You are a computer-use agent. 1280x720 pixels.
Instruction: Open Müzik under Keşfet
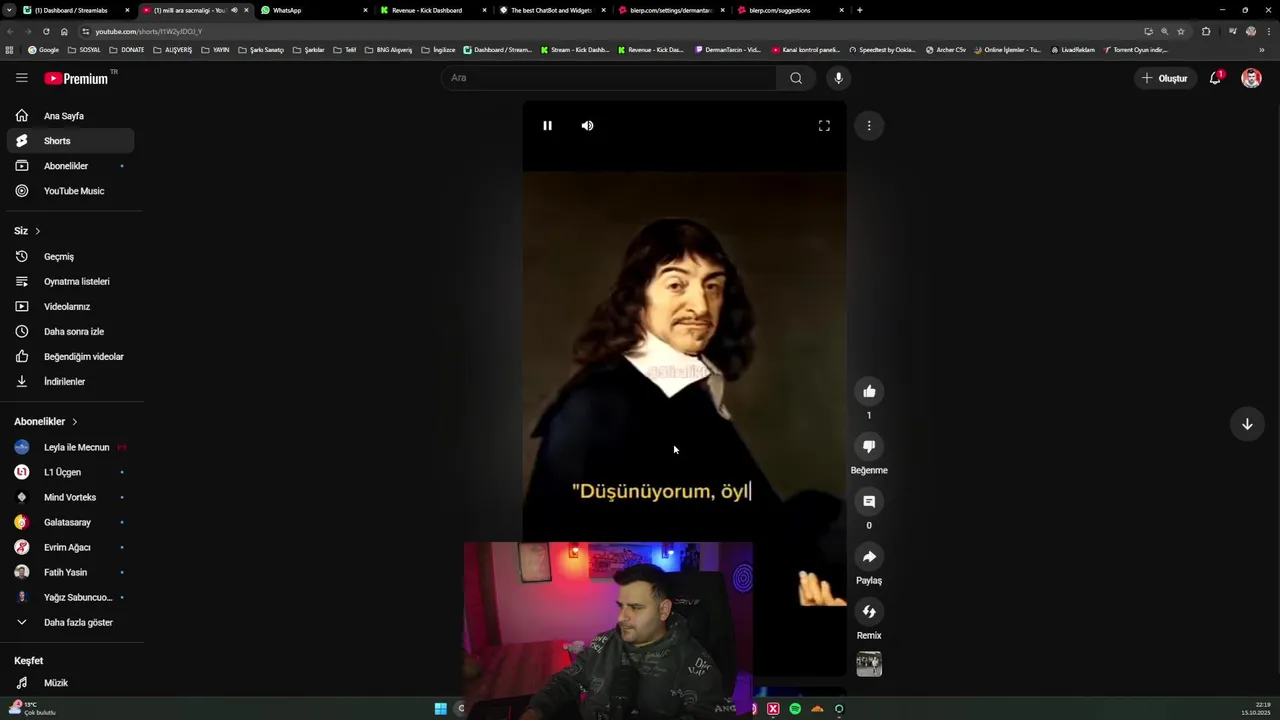(70, 683)
